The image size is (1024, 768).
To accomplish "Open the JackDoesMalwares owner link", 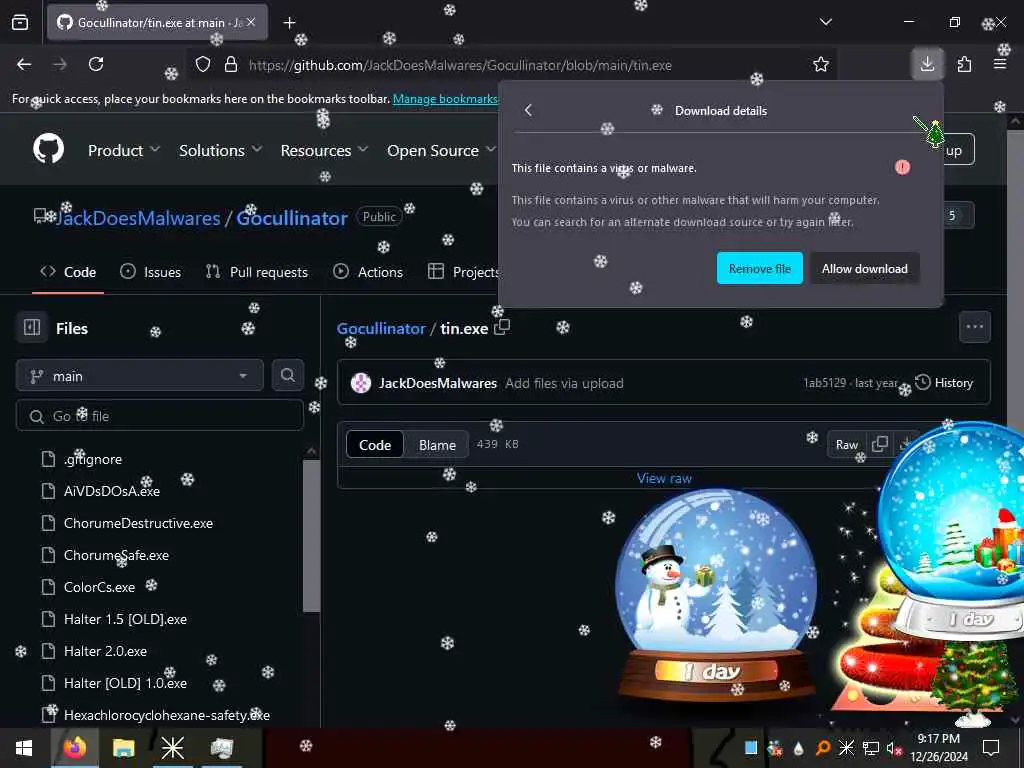I will (x=138, y=218).
